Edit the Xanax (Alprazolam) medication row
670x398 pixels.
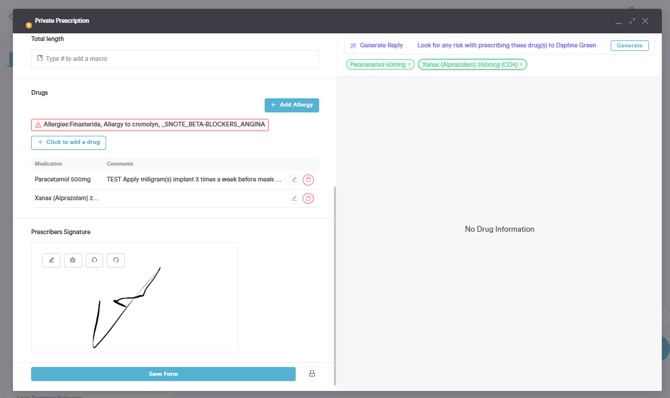[x=294, y=198]
